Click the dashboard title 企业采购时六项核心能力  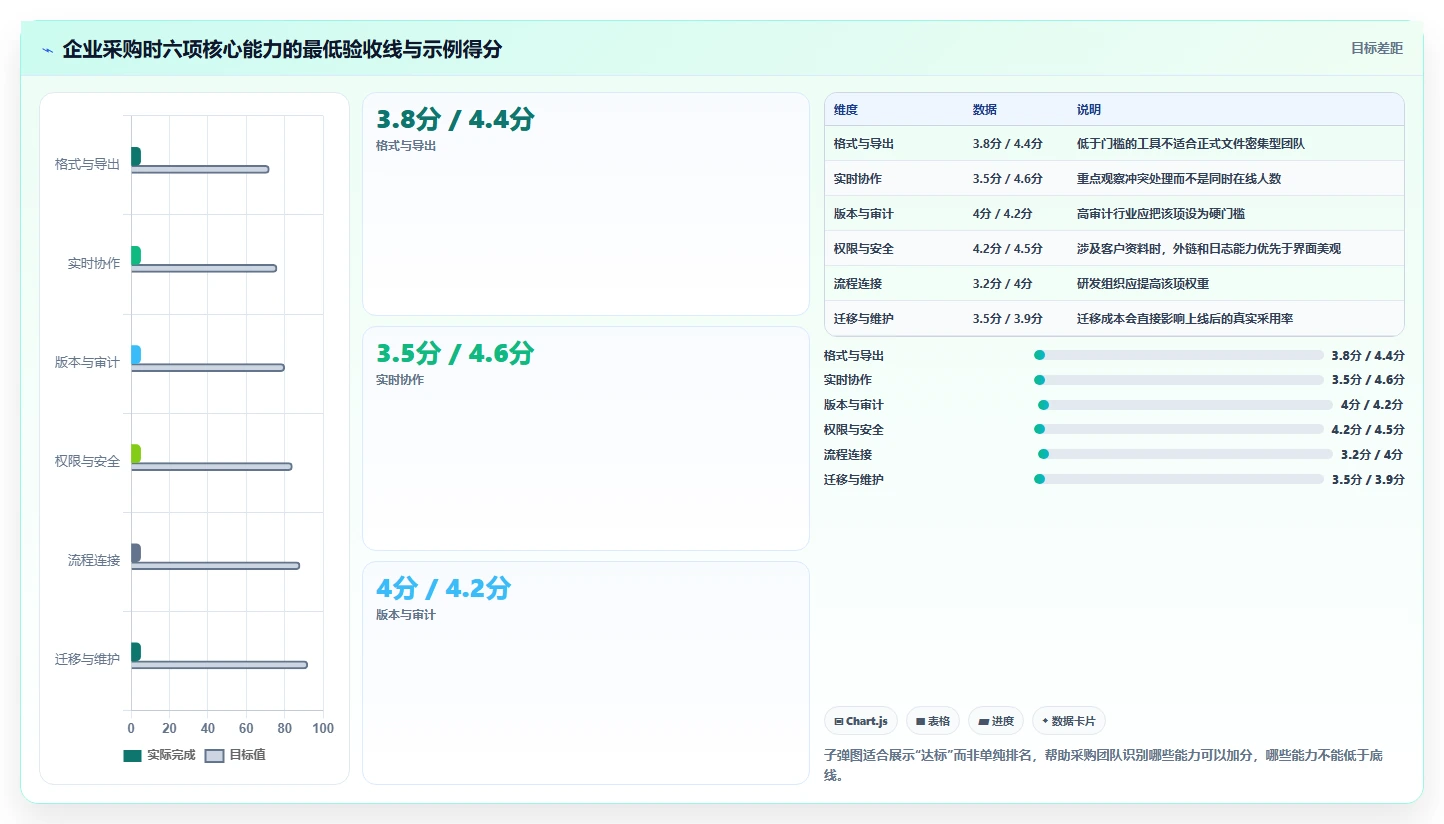(x=282, y=49)
